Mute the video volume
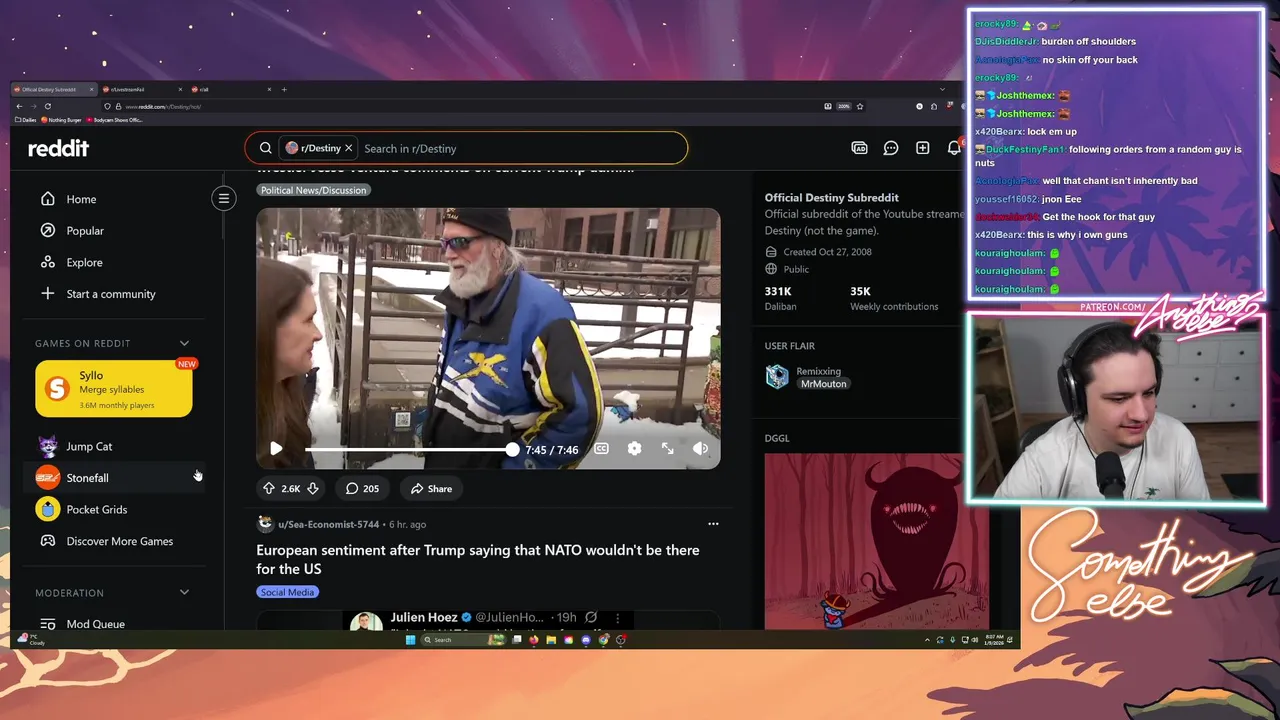This screenshot has height=720, width=1280. click(x=700, y=449)
